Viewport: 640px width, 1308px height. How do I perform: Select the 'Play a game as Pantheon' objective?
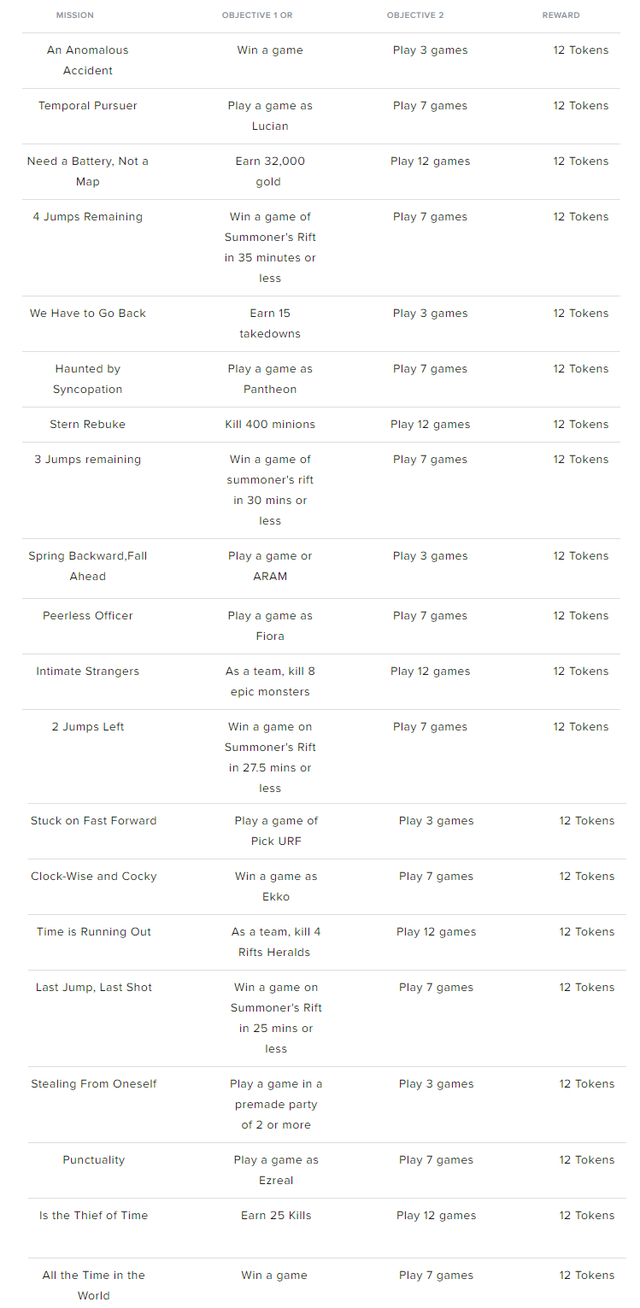[270, 379]
